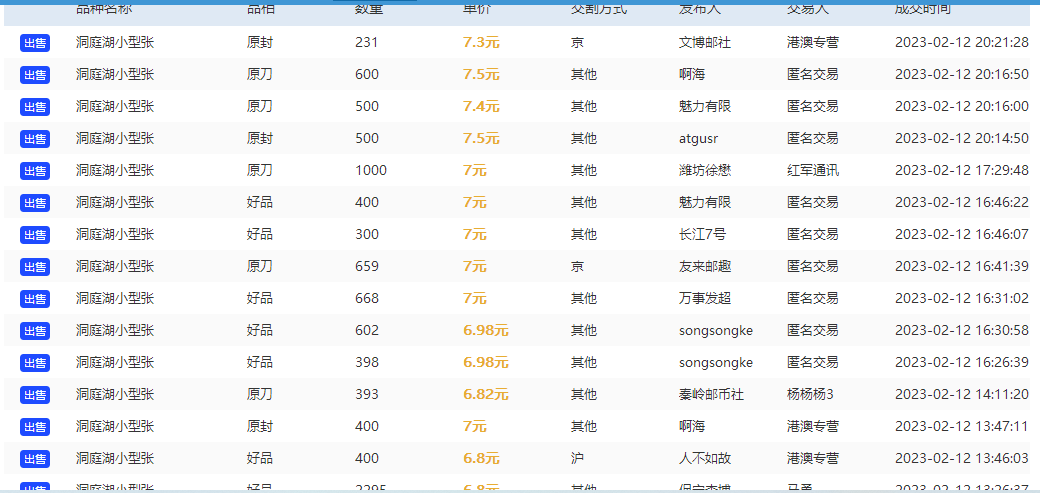Viewport: 1040px width, 493px height.
Task: Click the timestamp 2023-02-12 14:11:20
Action: (962, 395)
